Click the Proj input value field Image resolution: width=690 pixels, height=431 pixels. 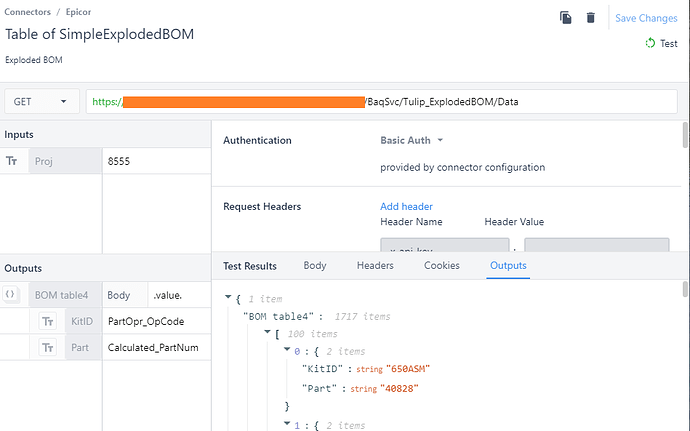click(x=157, y=161)
